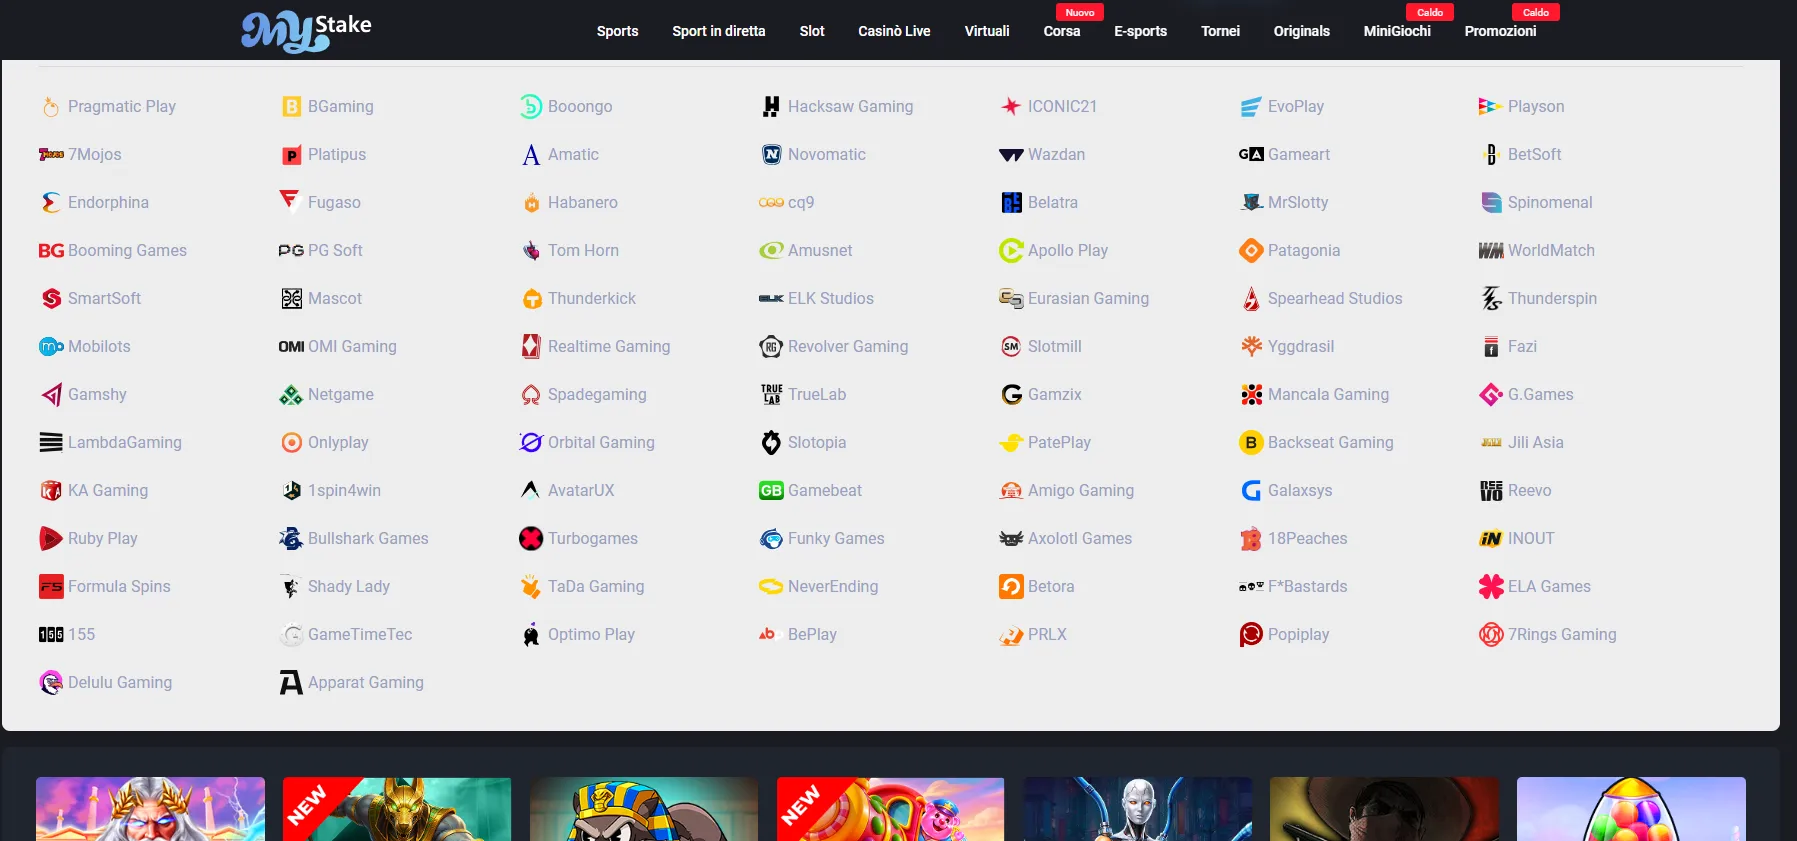This screenshot has width=1797, height=841.
Task: Click the Belatra provider icon
Action: tap(1011, 202)
